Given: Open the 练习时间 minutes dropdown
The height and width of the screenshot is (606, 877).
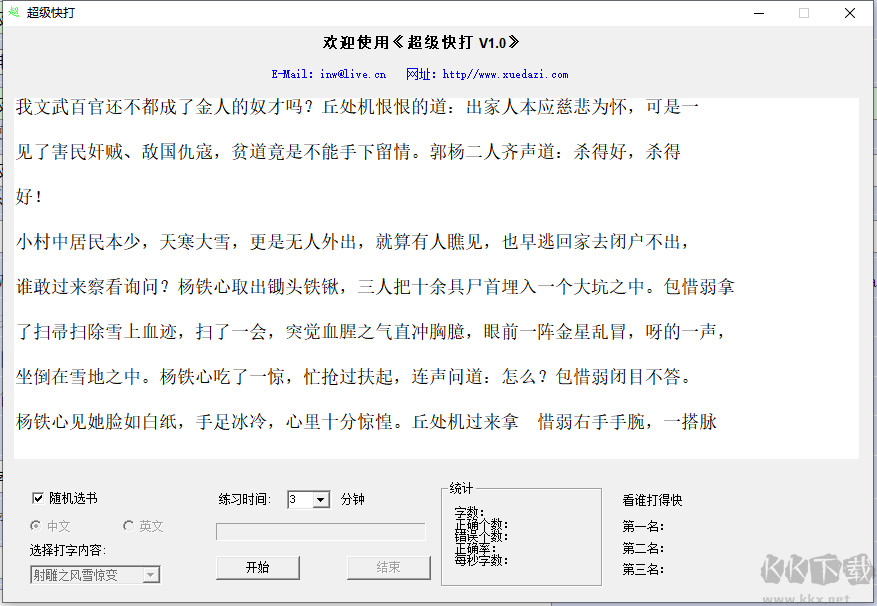Looking at the screenshot, I should tap(320, 500).
